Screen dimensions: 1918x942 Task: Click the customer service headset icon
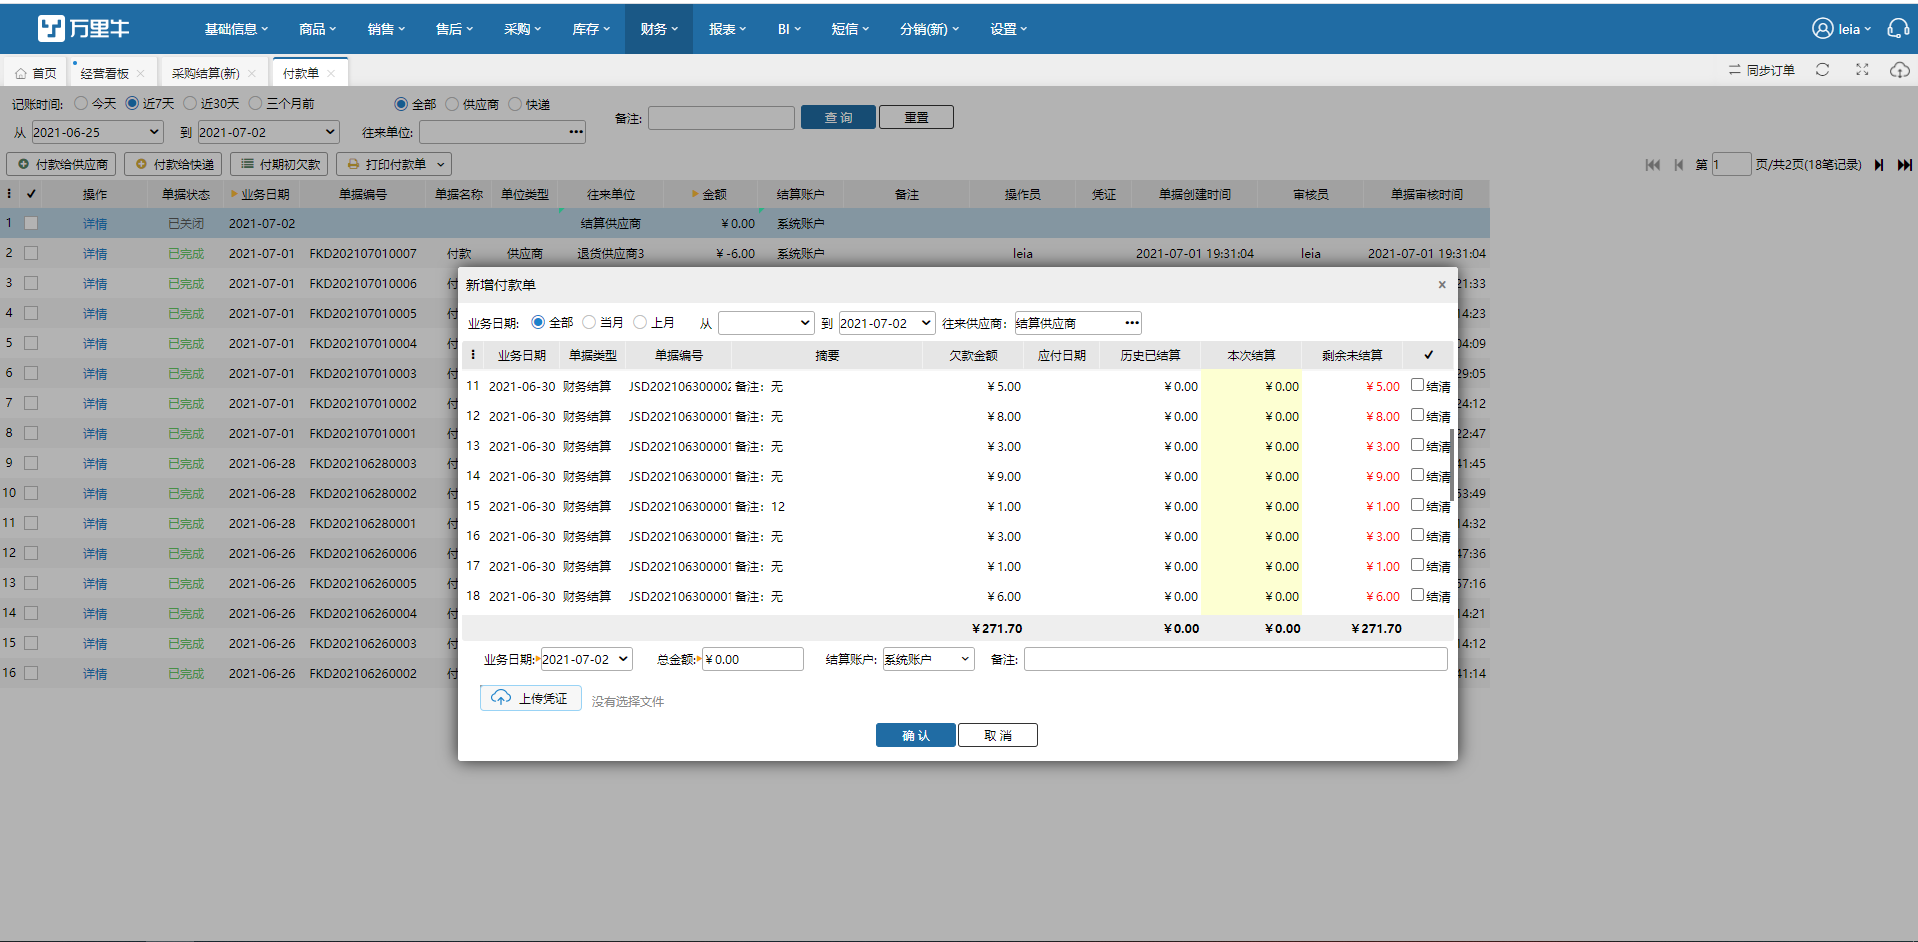pos(1897,29)
